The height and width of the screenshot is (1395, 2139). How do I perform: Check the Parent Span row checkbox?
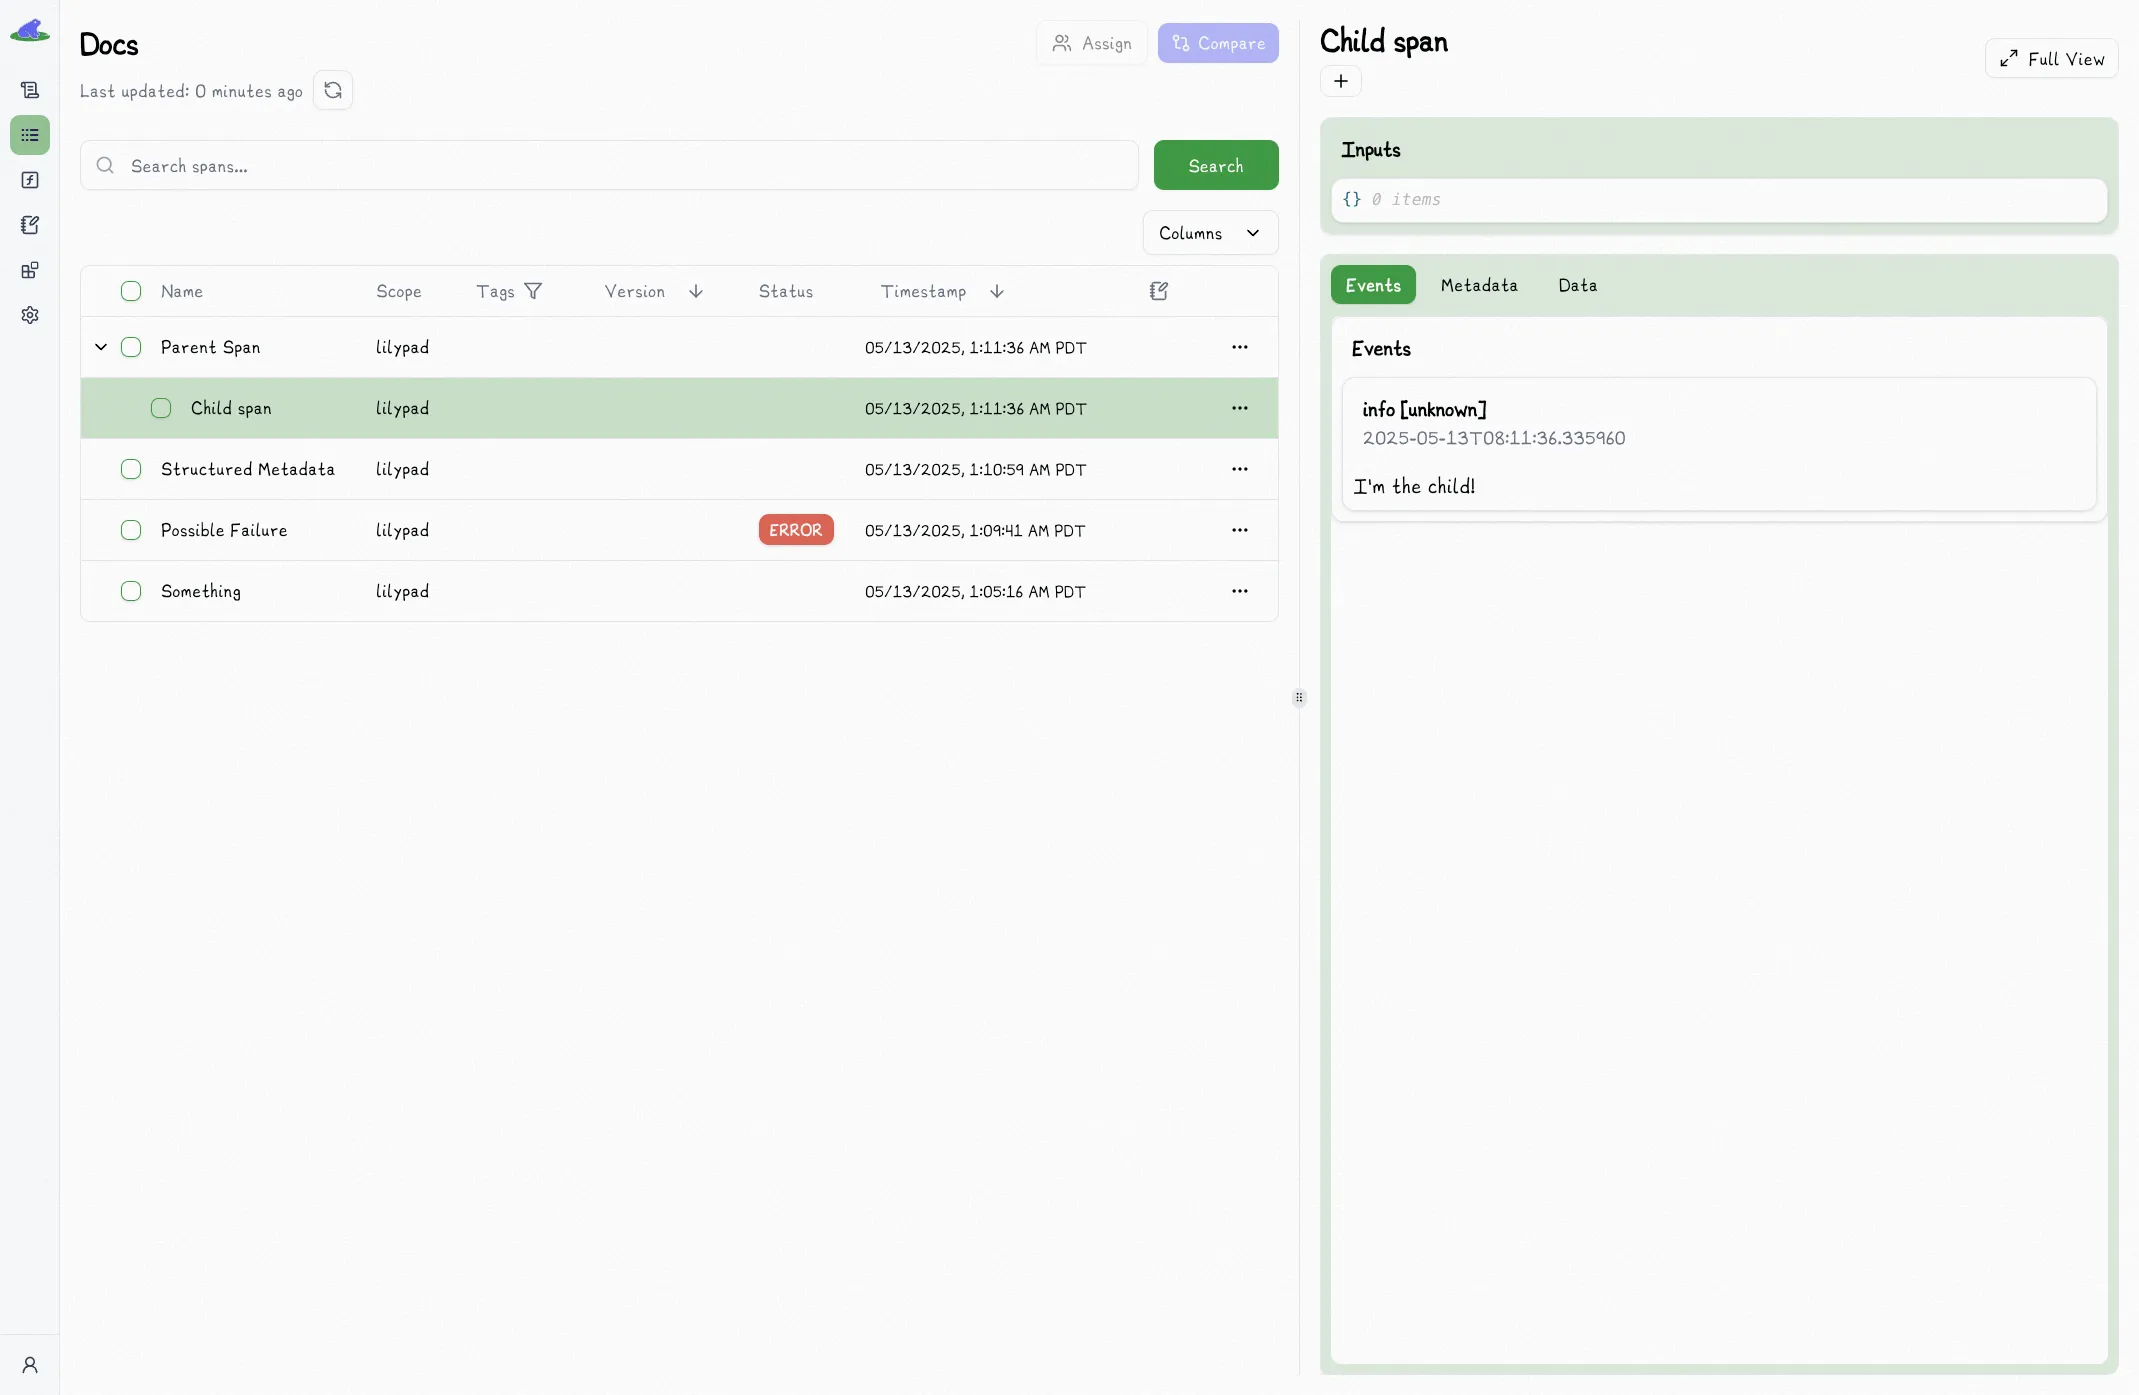point(131,347)
